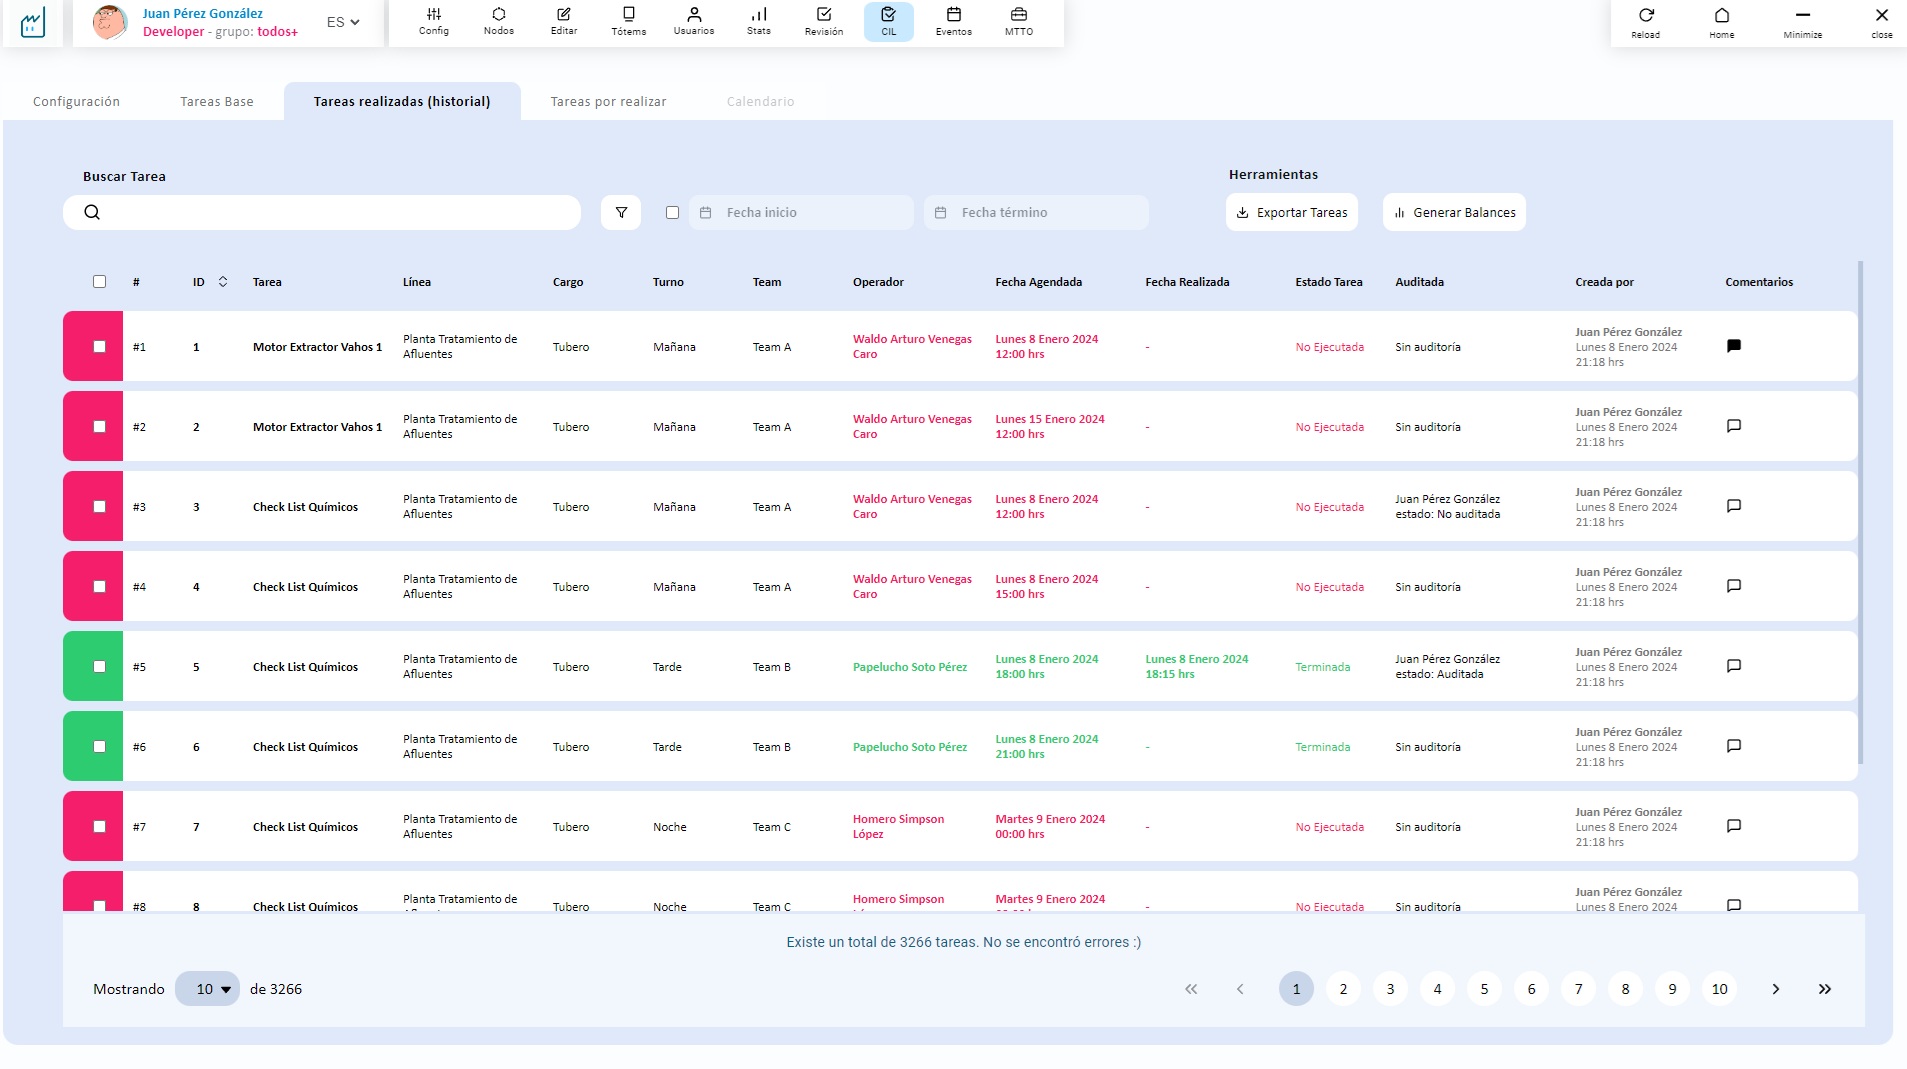Click the green status block of task #6
The height and width of the screenshot is (1069, 1907).
[x=93, y=746]
